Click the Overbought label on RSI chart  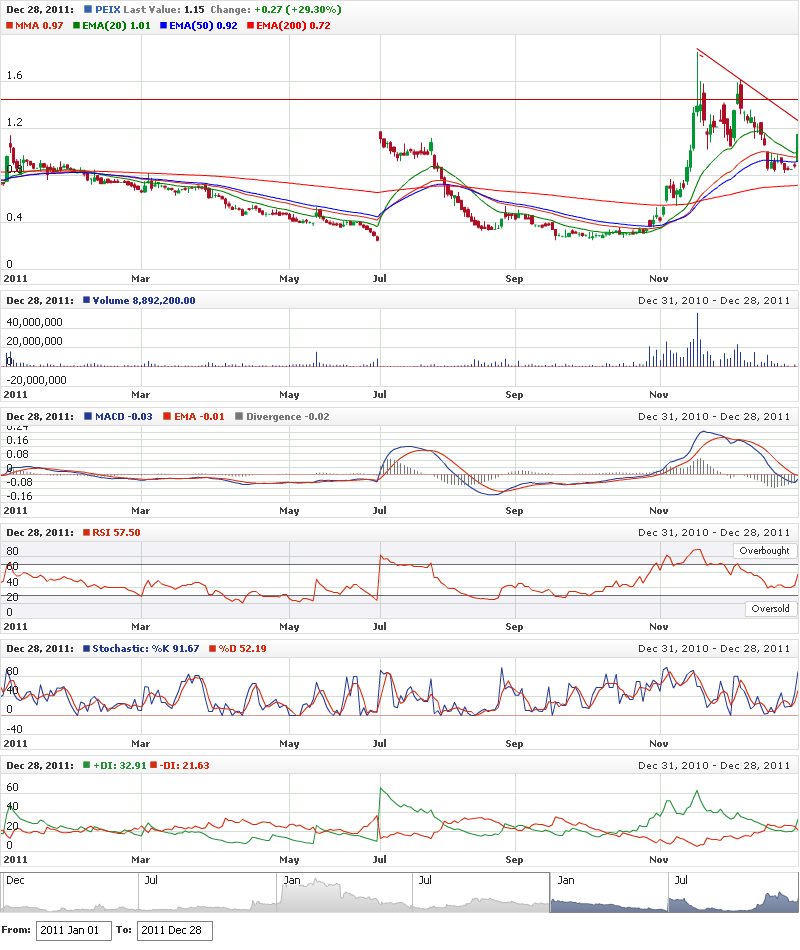pyautogui.click(x=765, y=551)
